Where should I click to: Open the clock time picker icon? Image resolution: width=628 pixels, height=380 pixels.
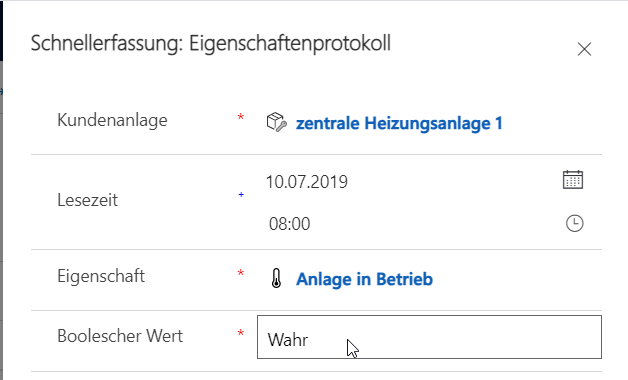574,223
